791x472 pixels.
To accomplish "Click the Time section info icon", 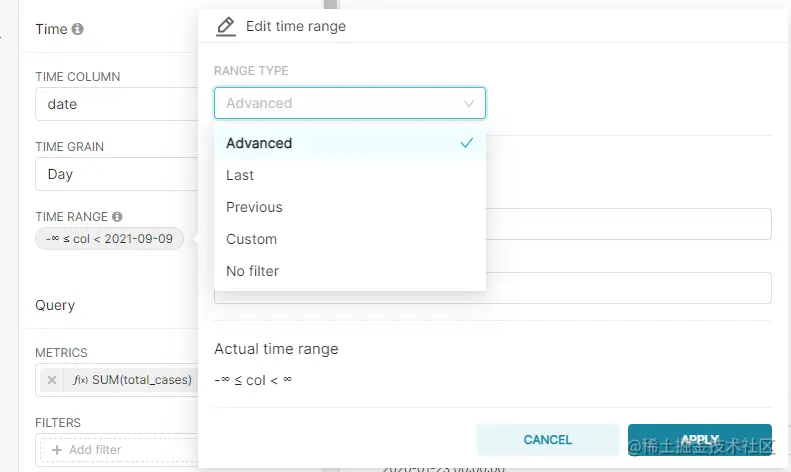I will 78,29.
